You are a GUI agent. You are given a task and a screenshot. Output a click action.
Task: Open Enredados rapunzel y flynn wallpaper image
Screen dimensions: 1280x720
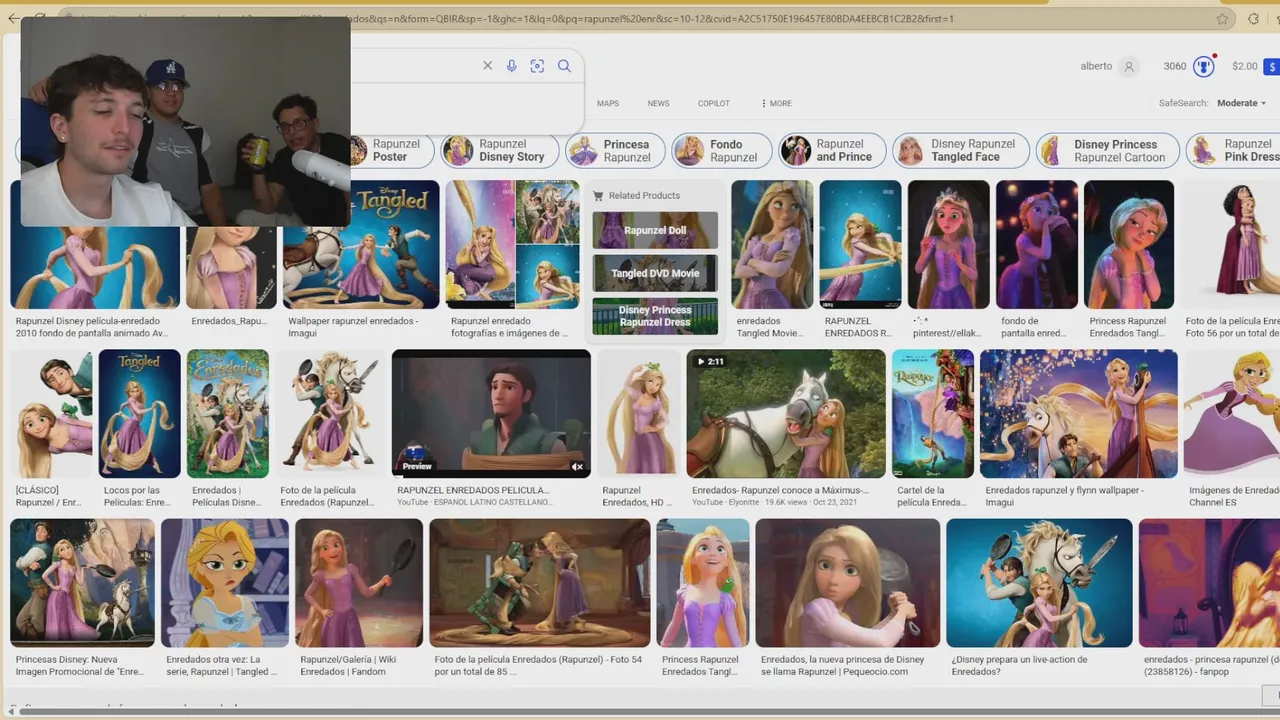click(1079, 414)
